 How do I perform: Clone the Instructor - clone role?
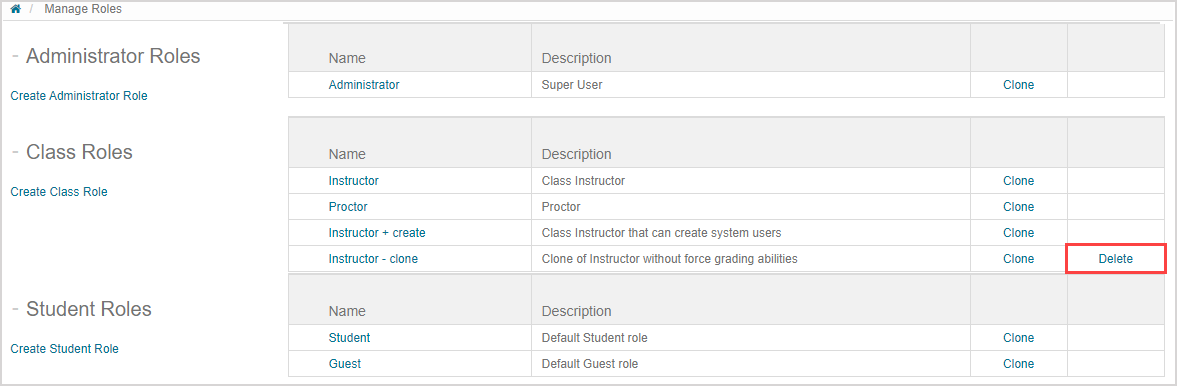(x=1018, y=258)
